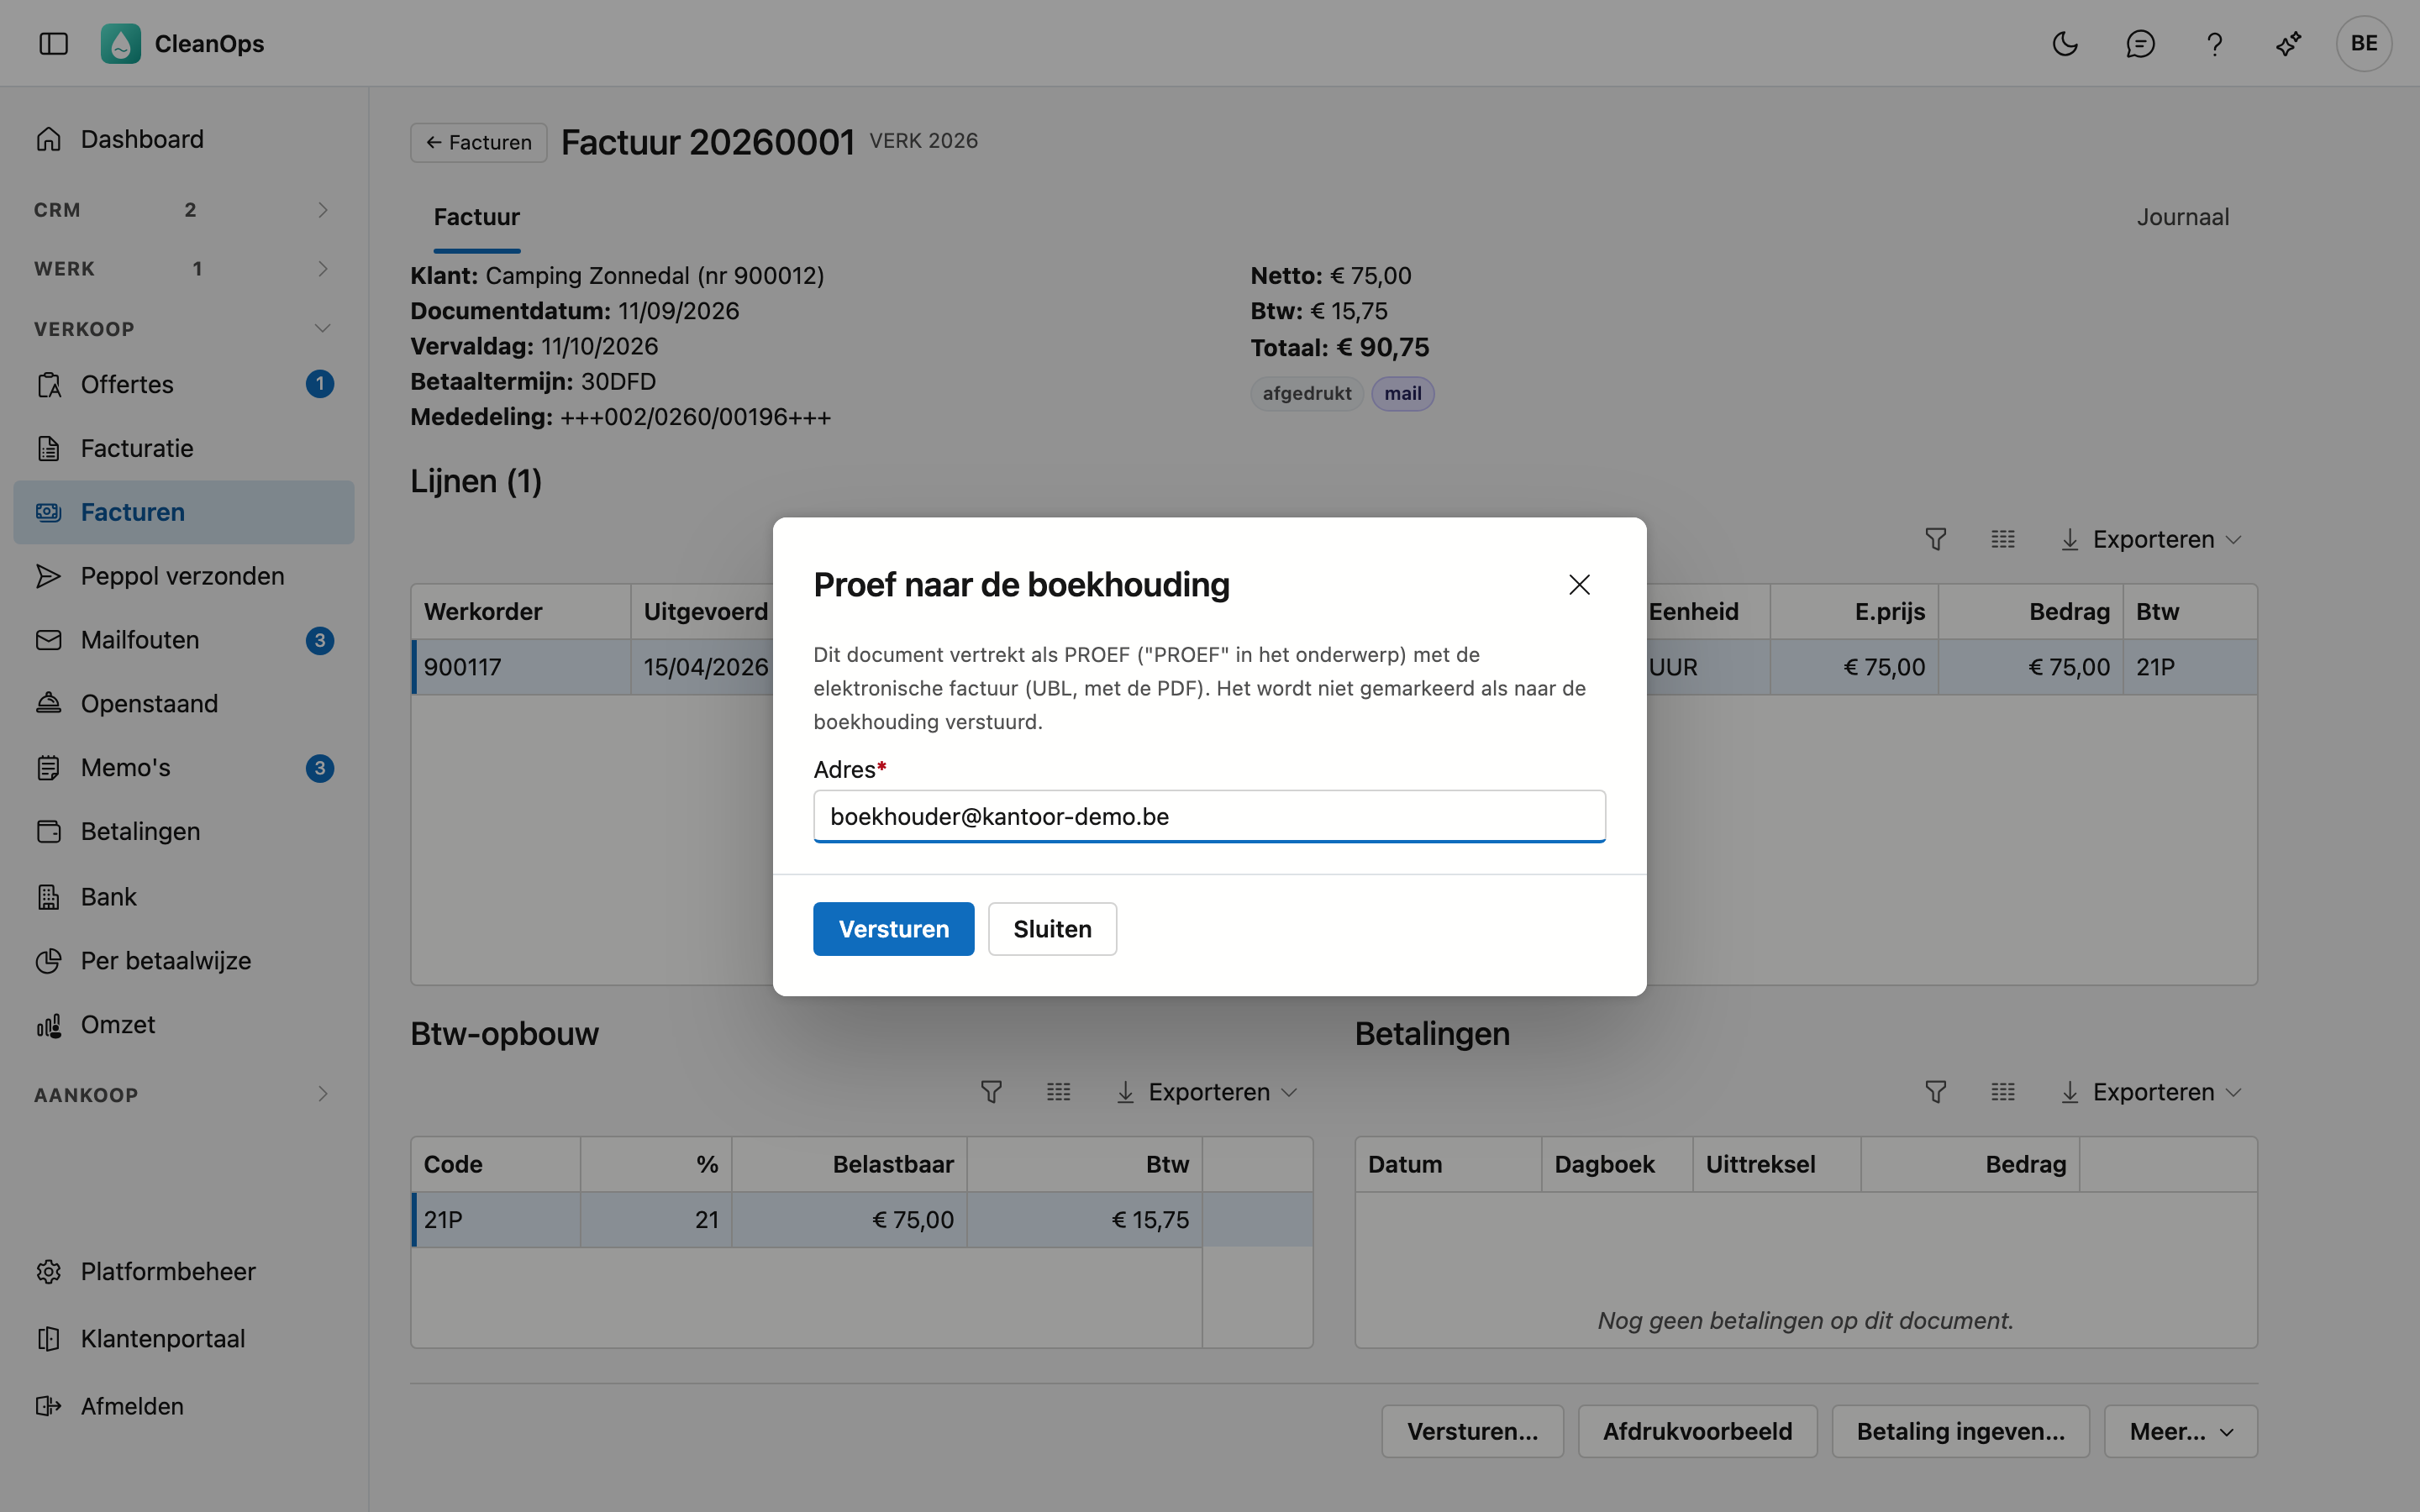Close the Proef naar de boekhouding dialog
Viewport: 2420px width, 1512px height.
coord(1579,585)
